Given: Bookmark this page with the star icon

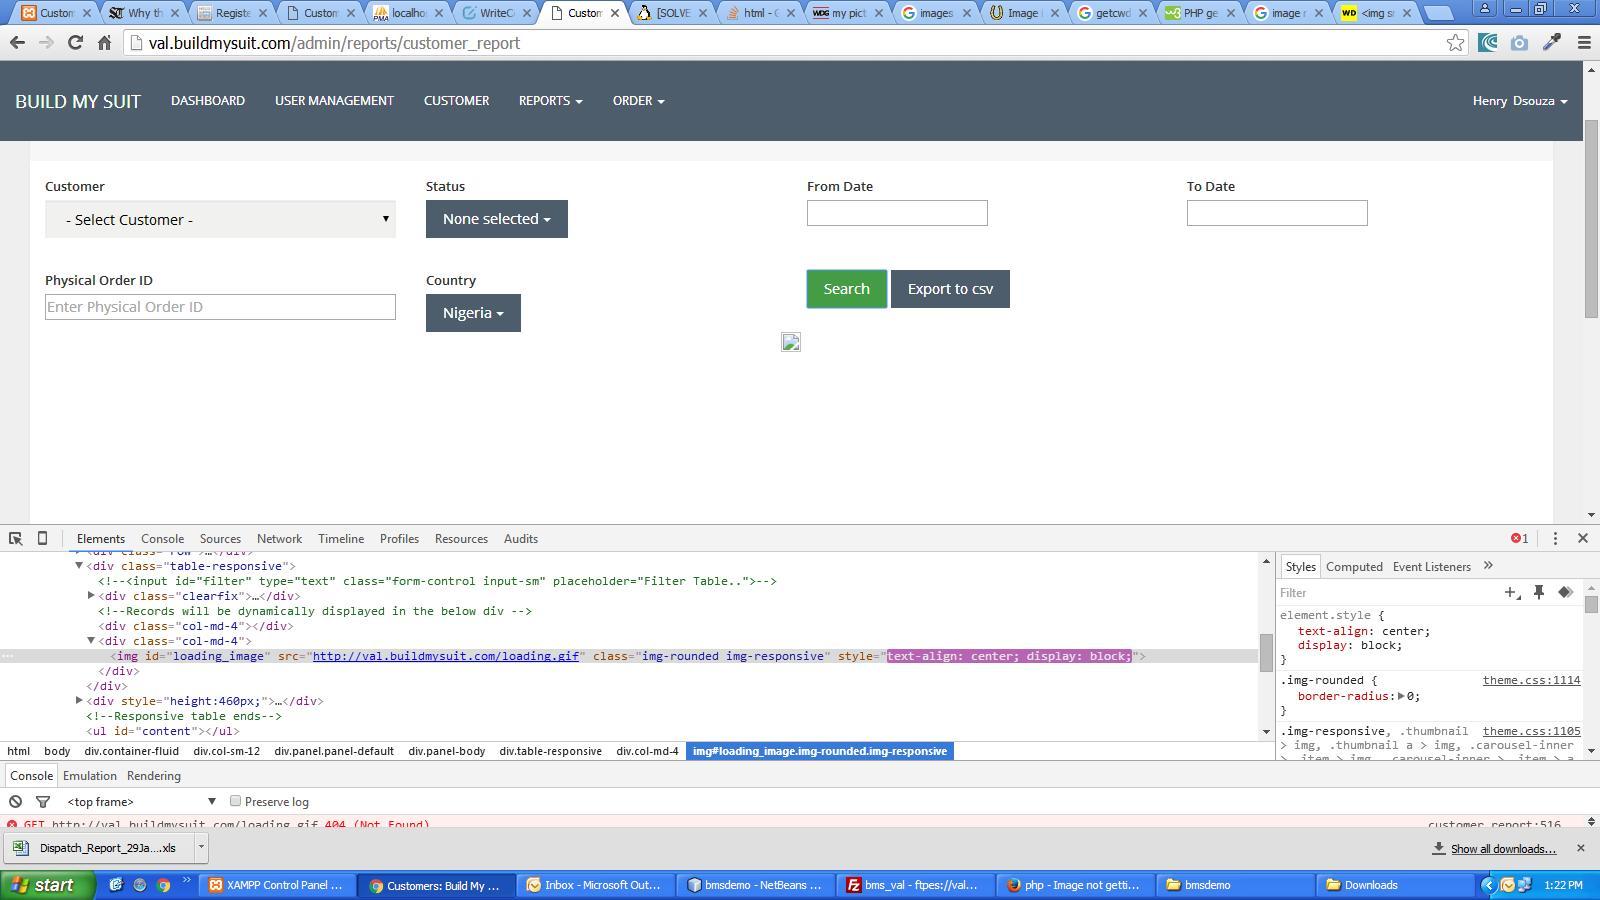Looking at the screenshot, I should 1455,43.
